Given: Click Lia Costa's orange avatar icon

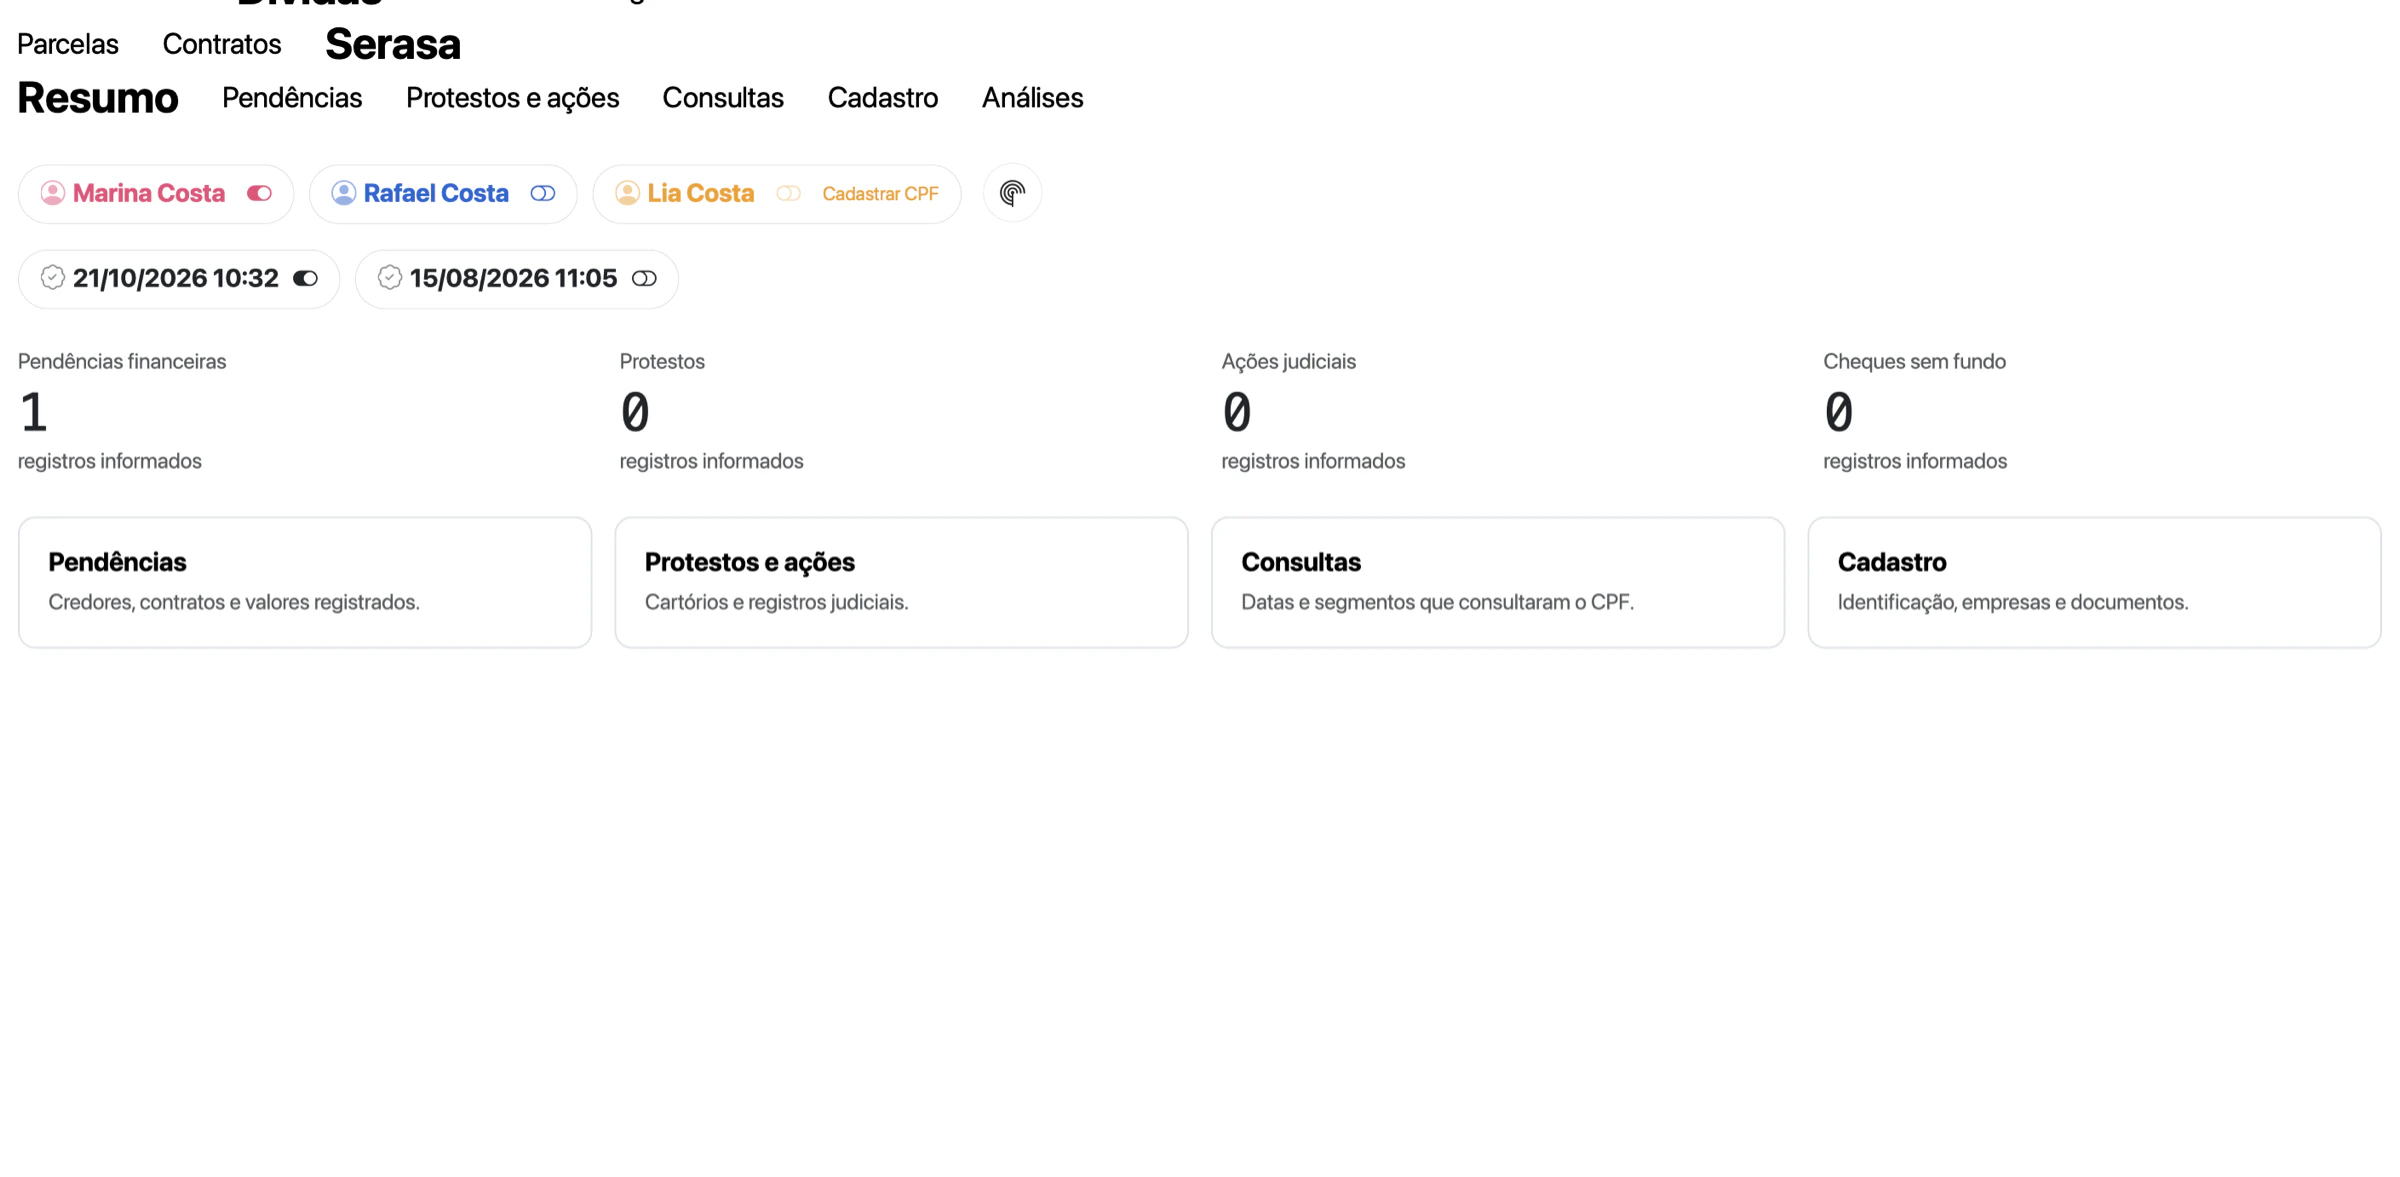Looking at the screenshot, I should point(627,193).
